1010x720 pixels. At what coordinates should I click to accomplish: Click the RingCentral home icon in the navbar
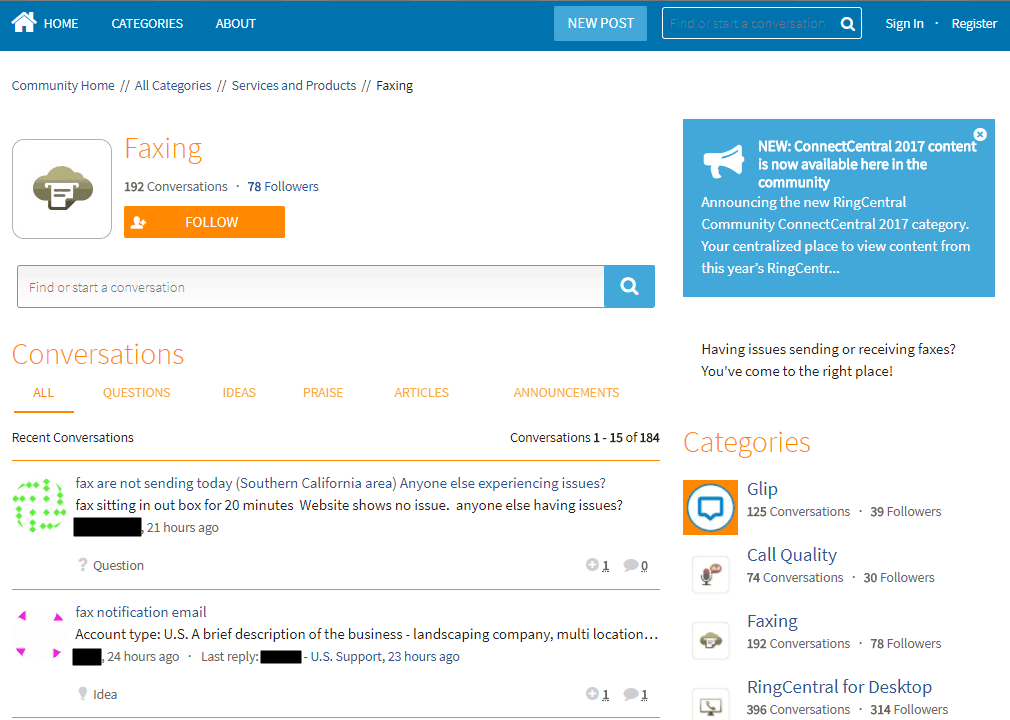point(24,22)
